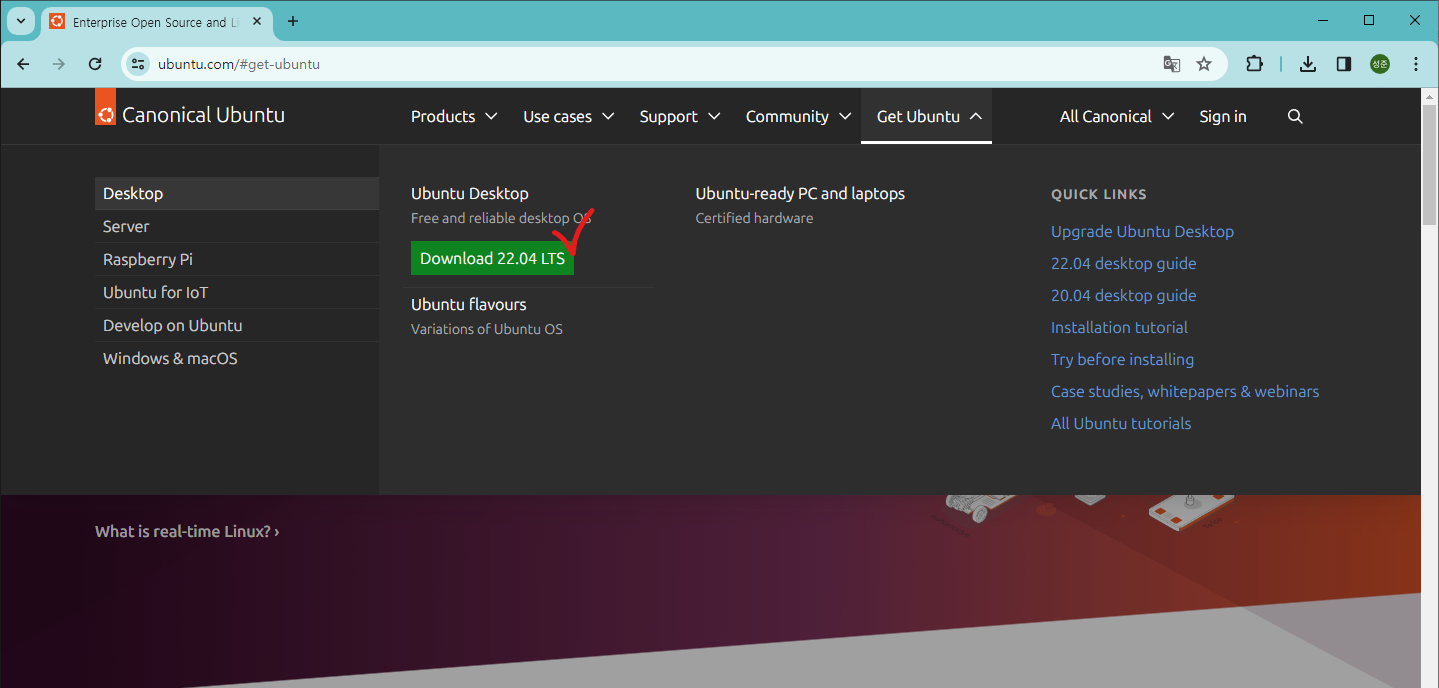The image size is (1439, 688).
Task: Click the Download 22.04 LTS button
Action: pyautogui.click(x=492, y=258)
